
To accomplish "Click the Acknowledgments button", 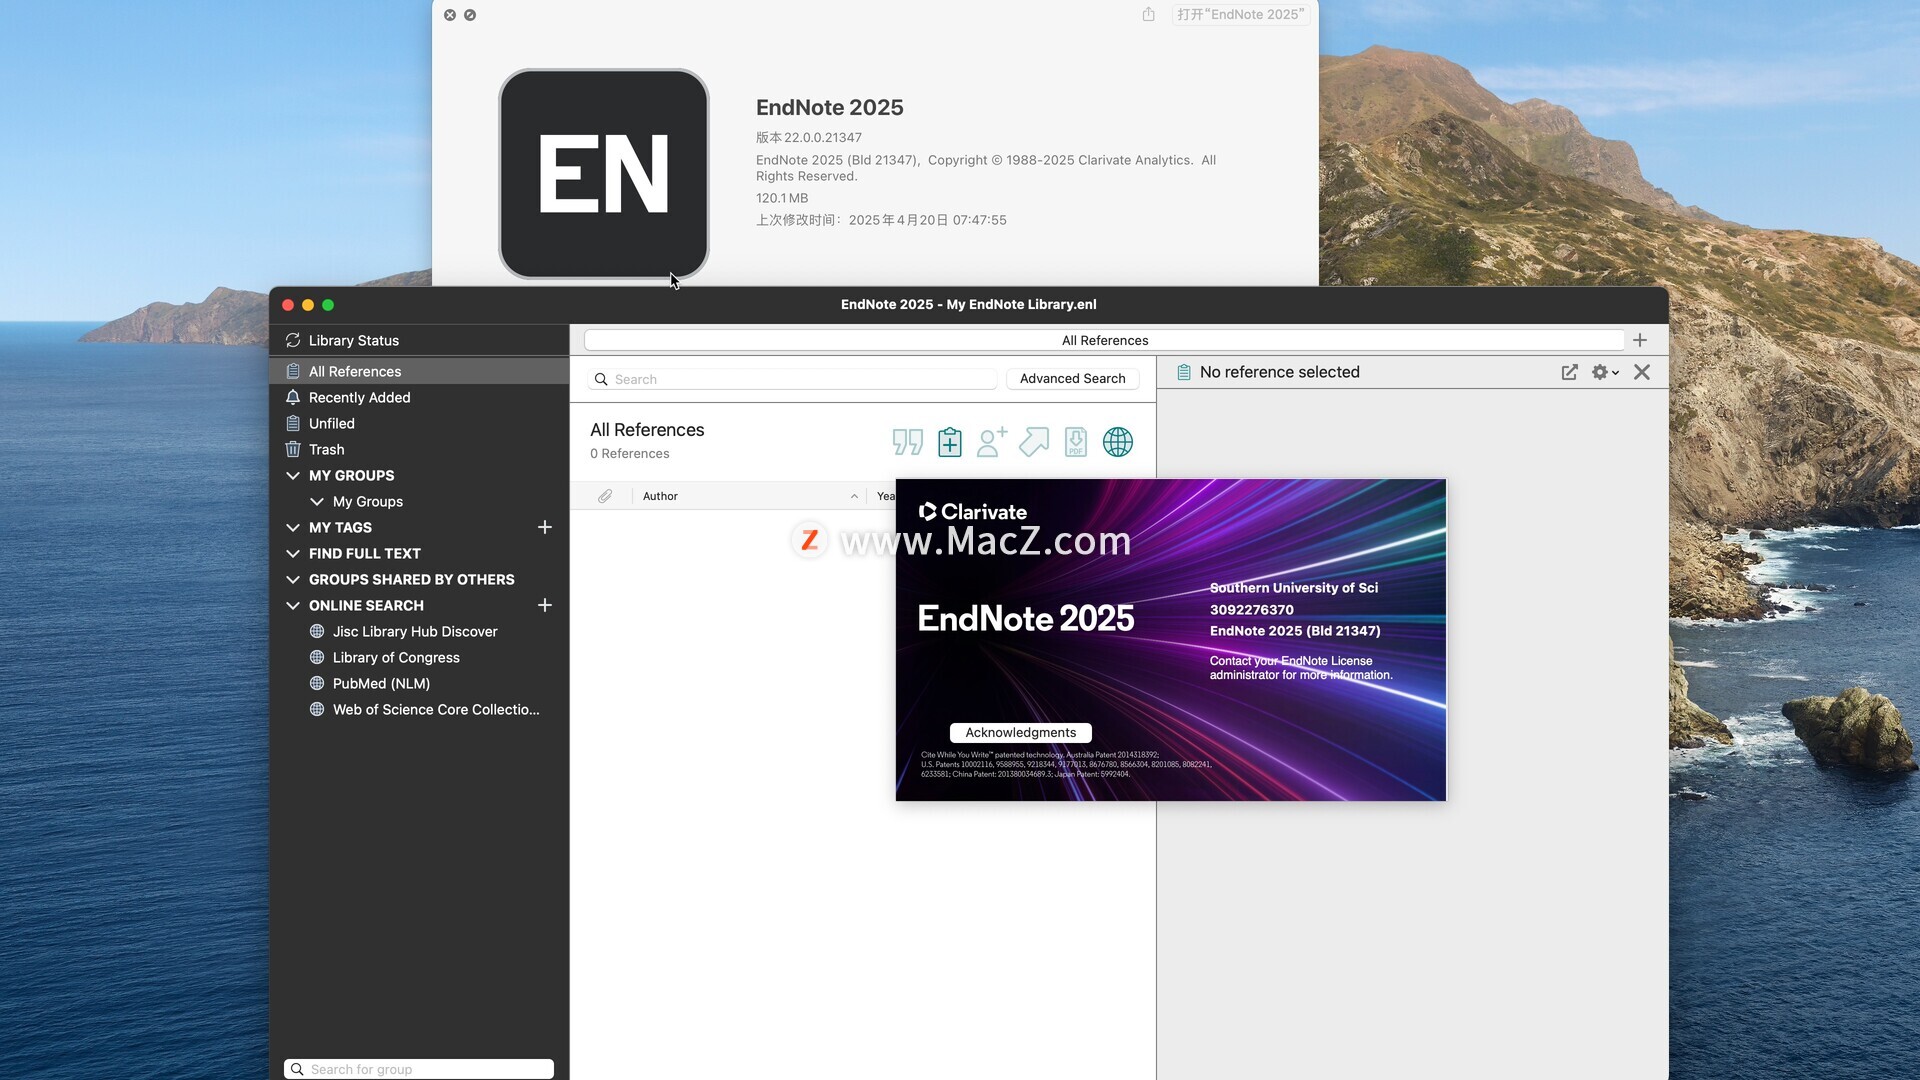I will click(x=1021, y=733).
